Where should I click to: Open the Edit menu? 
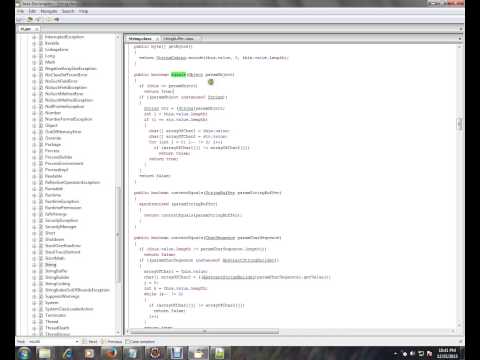[32, 11]
